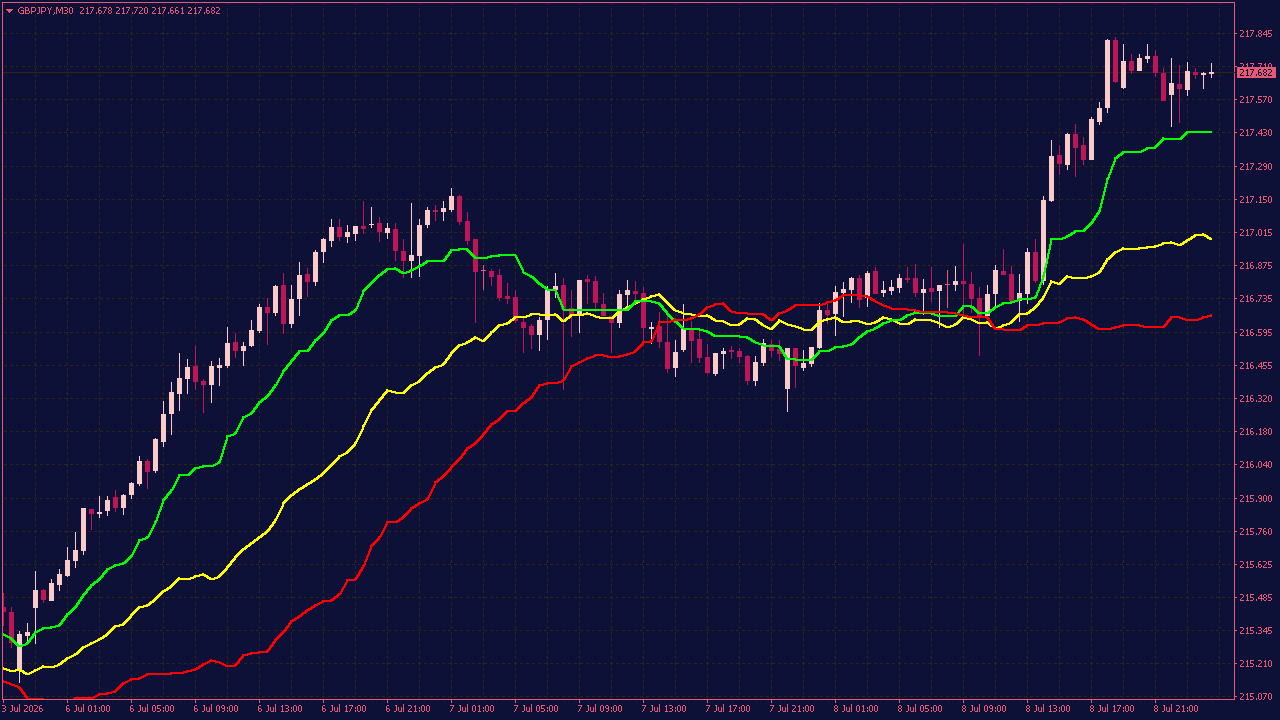Click the 7 Jul 09:00 time label
Screen dimensions: 1280x720
600,709
